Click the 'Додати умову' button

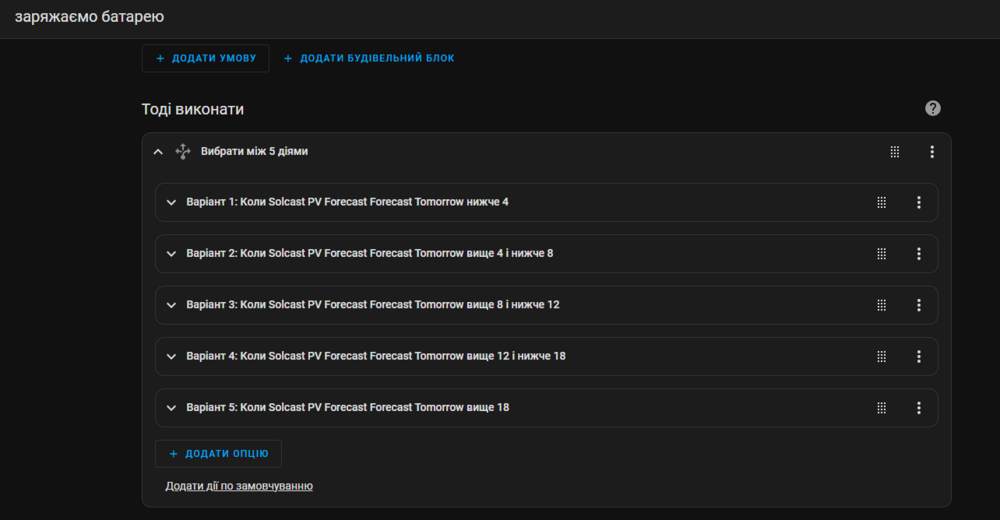pos(205,58)
